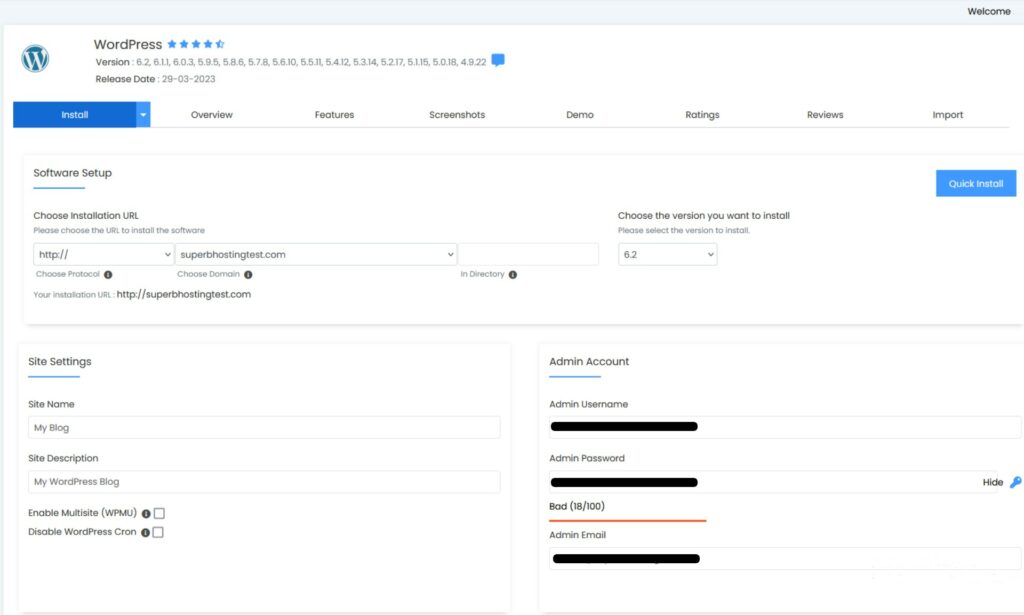
Task: Click the Welcome text at top right
Action: [989, 11]
